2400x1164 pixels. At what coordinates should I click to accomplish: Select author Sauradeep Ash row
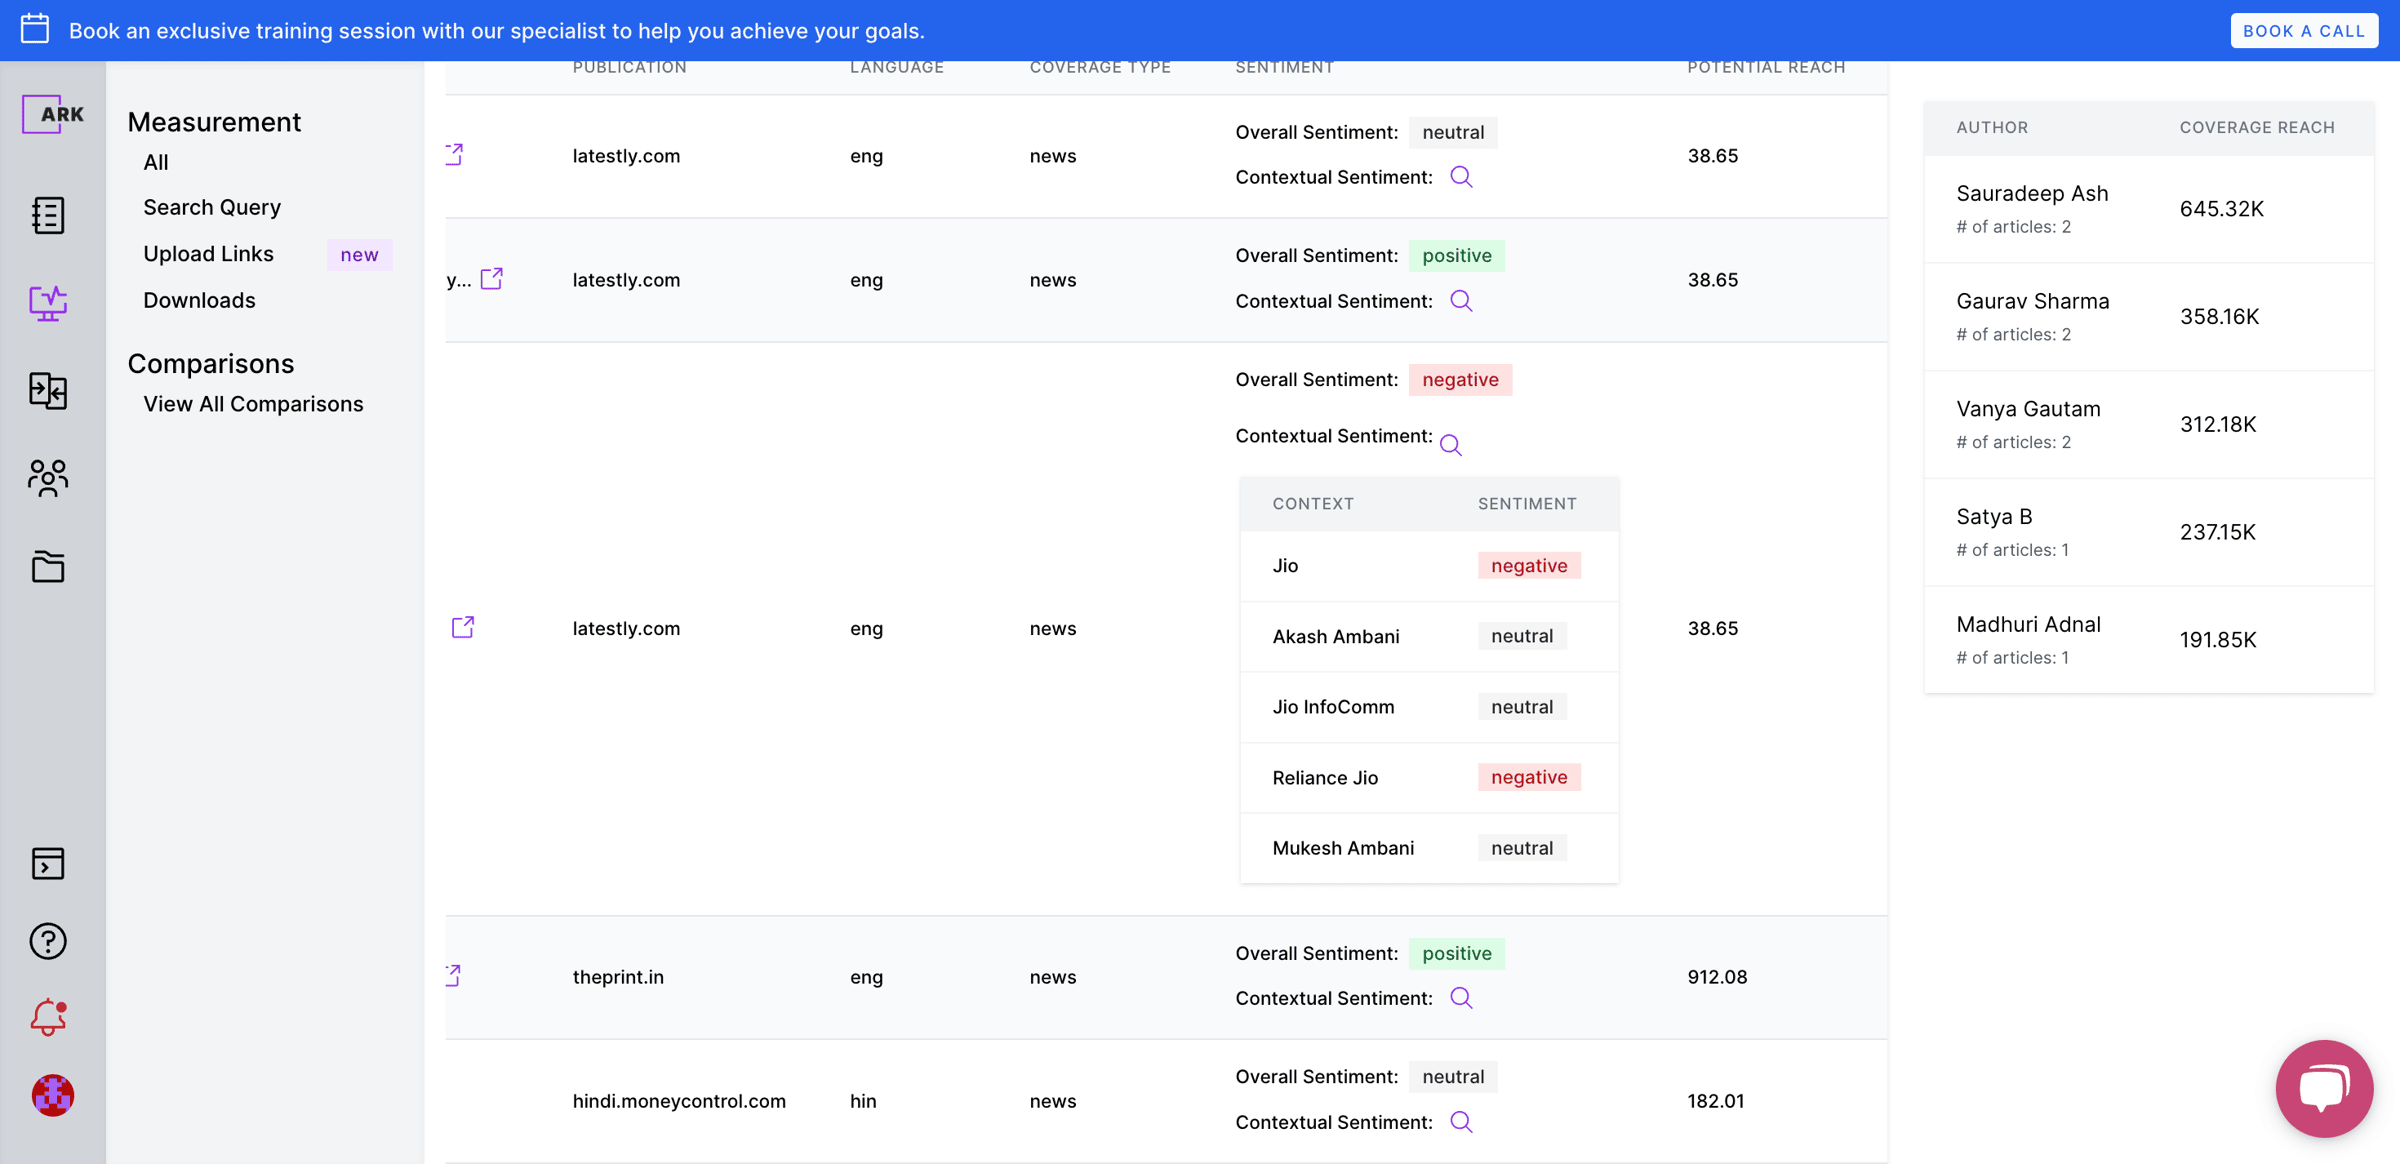point(2147,208)
